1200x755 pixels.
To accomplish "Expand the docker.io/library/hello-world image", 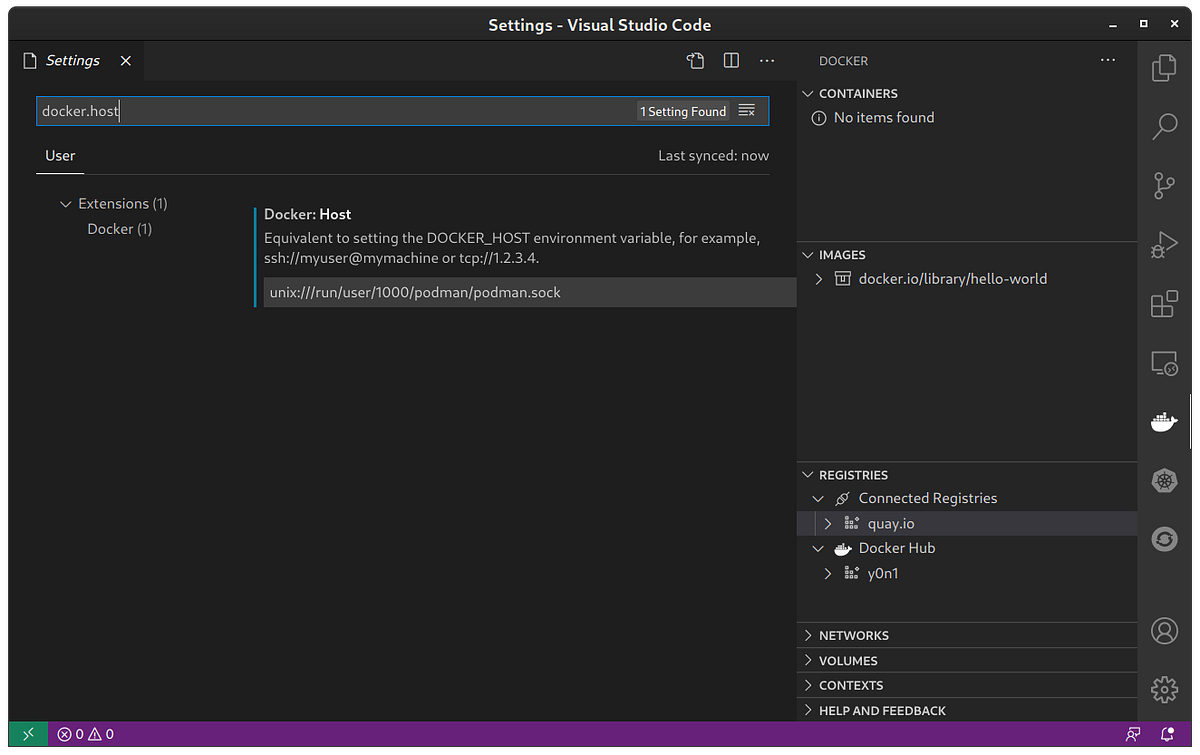I will click(x=818, y=278).
